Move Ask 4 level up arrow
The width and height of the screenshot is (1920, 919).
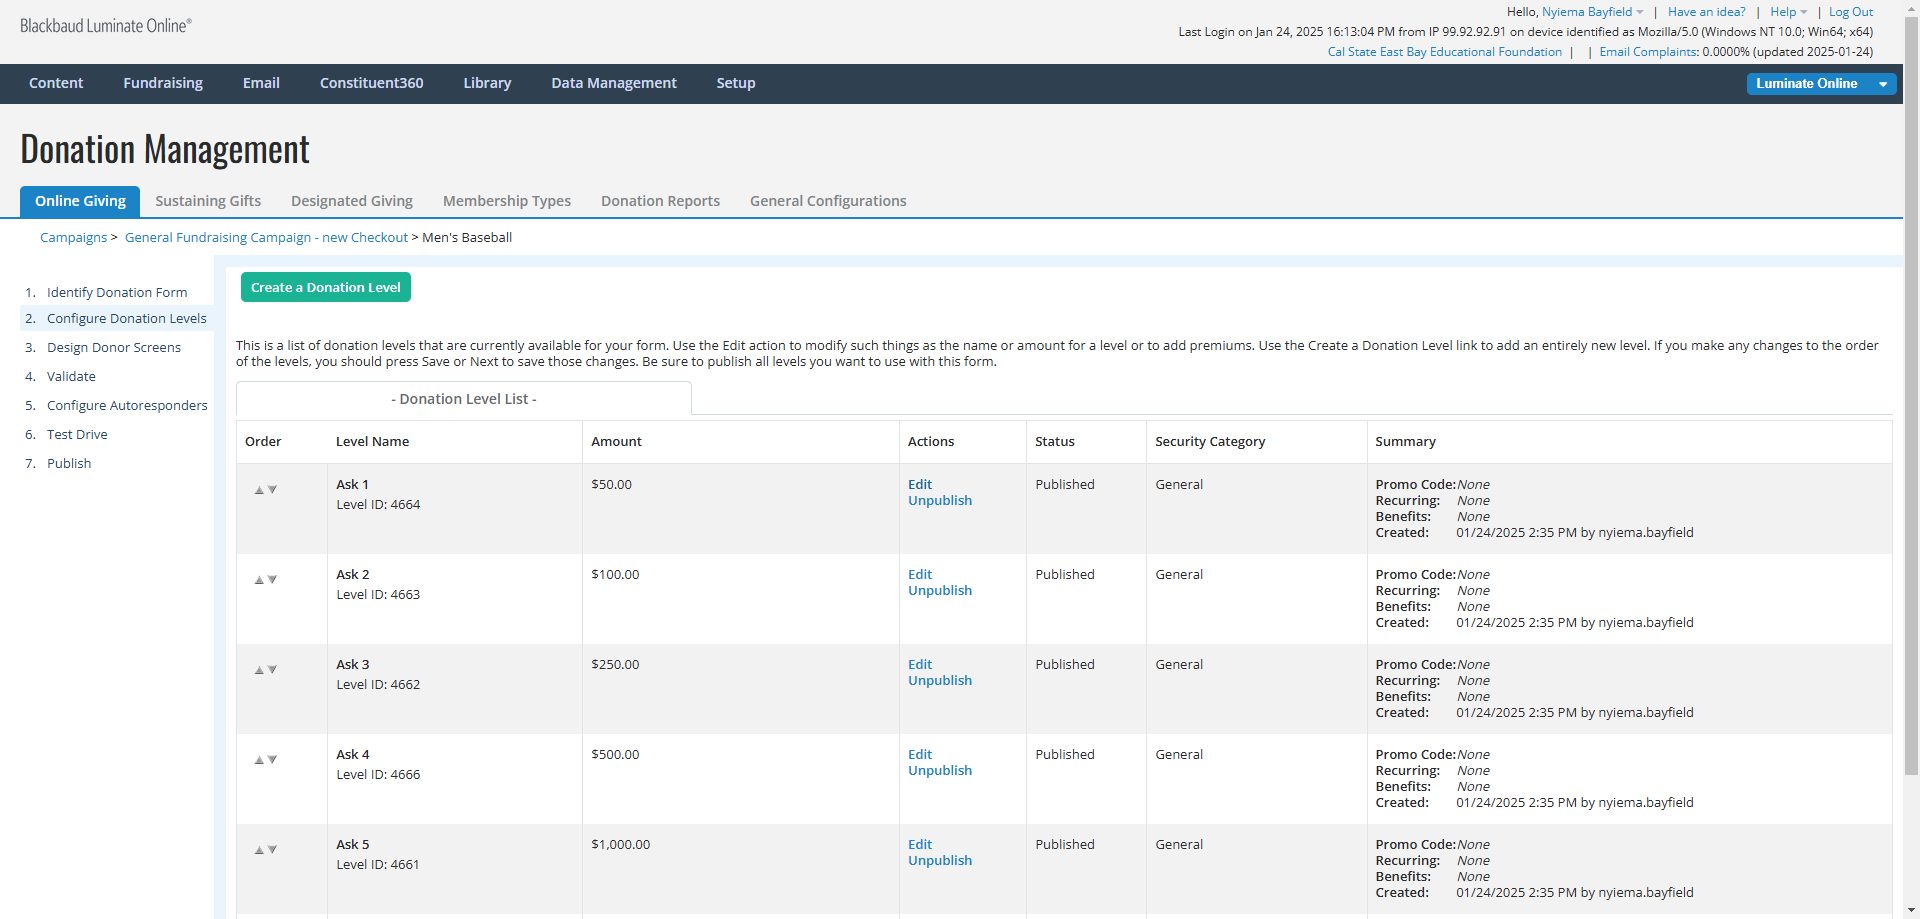(259, 760)
